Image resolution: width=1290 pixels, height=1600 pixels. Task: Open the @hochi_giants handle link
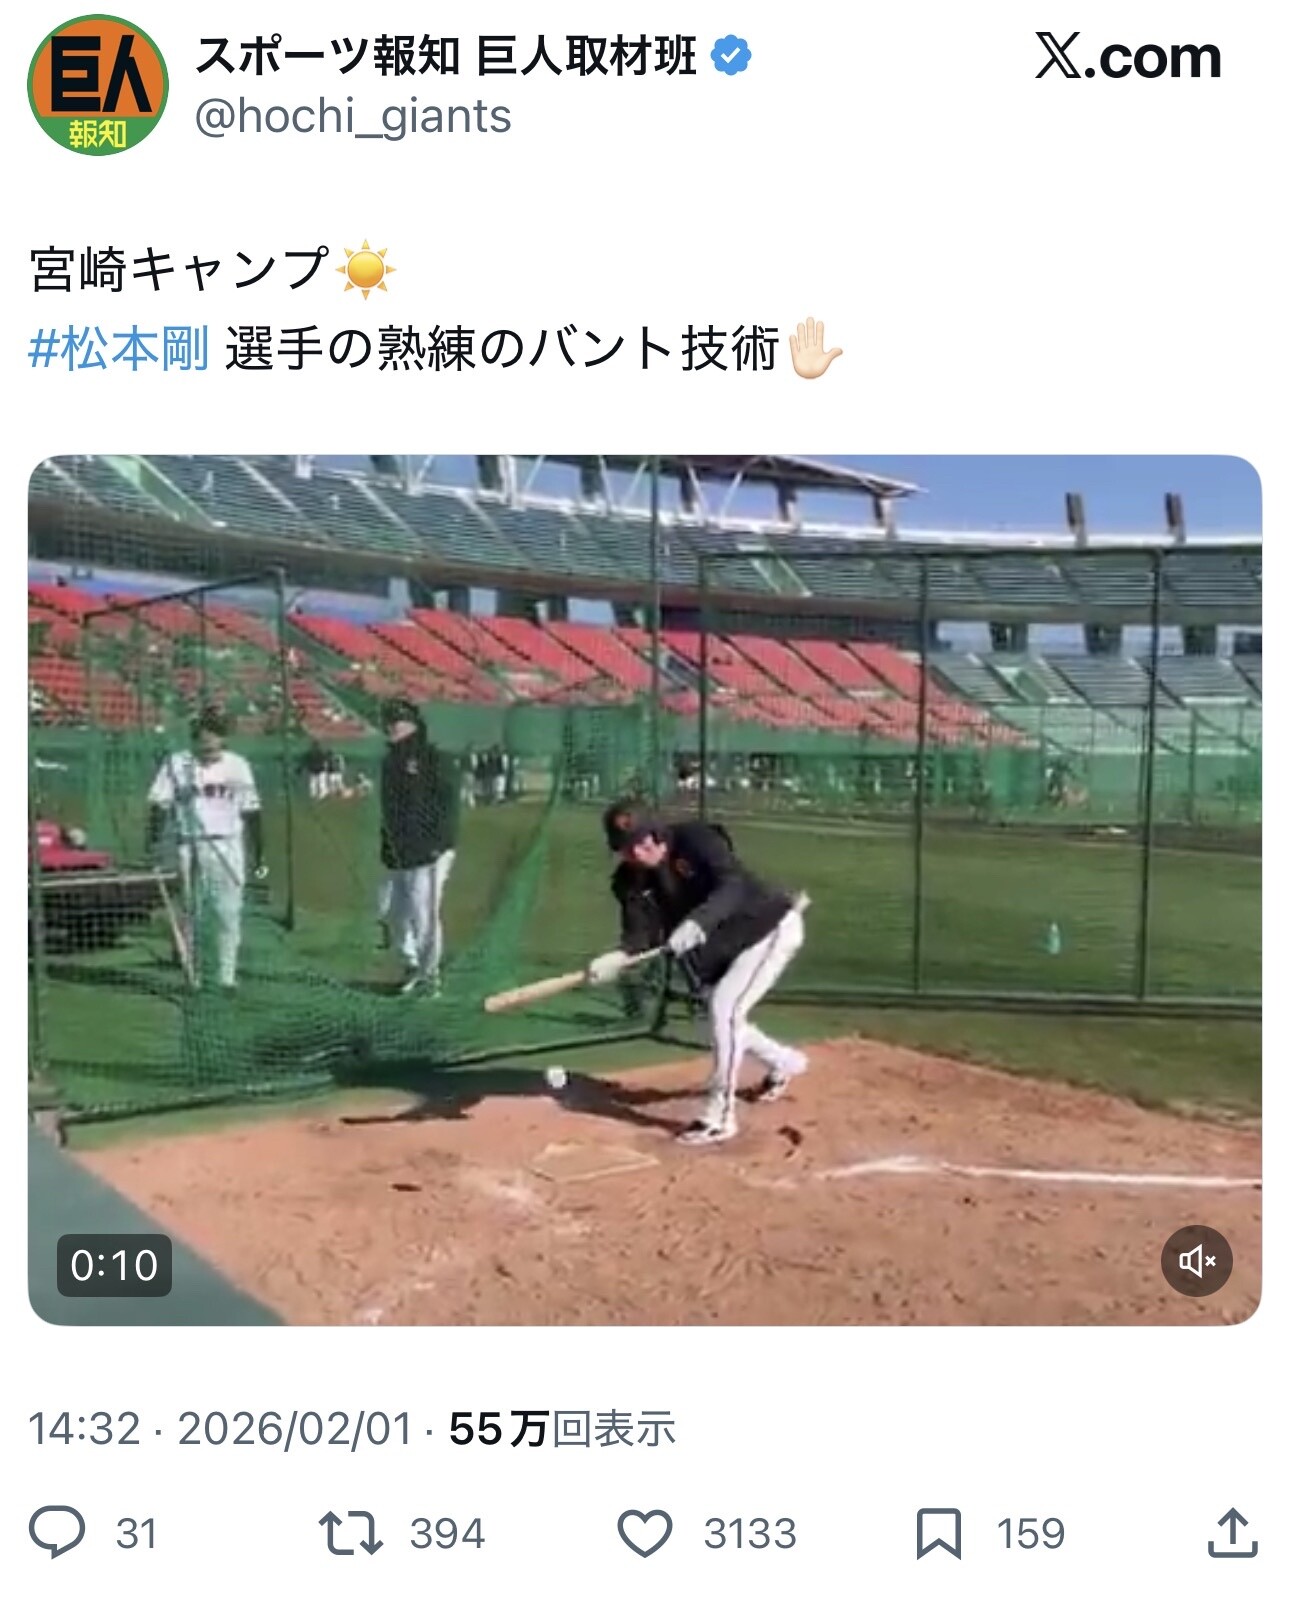(x=353, y=117)
